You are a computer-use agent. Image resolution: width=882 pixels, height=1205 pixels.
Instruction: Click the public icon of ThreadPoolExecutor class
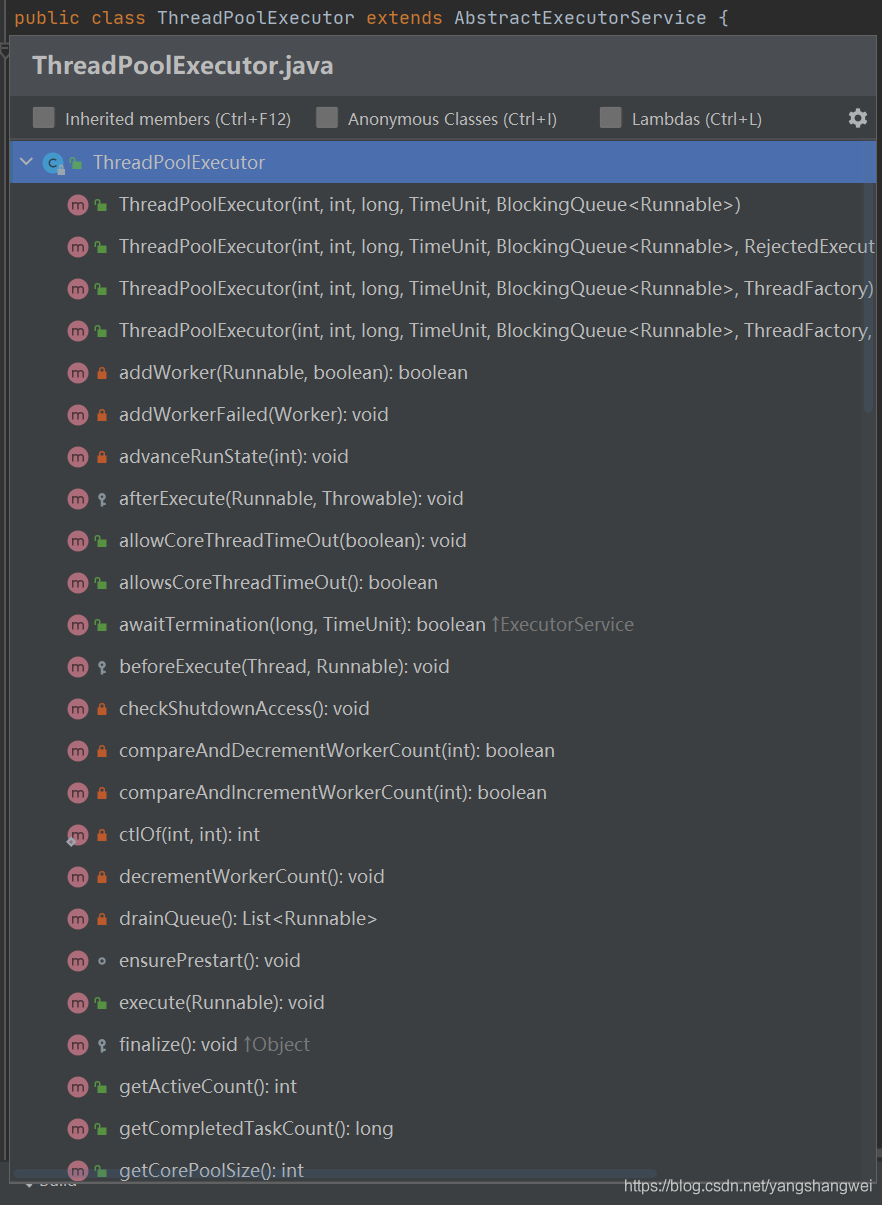pyautogui.click(x=76, y=163)
